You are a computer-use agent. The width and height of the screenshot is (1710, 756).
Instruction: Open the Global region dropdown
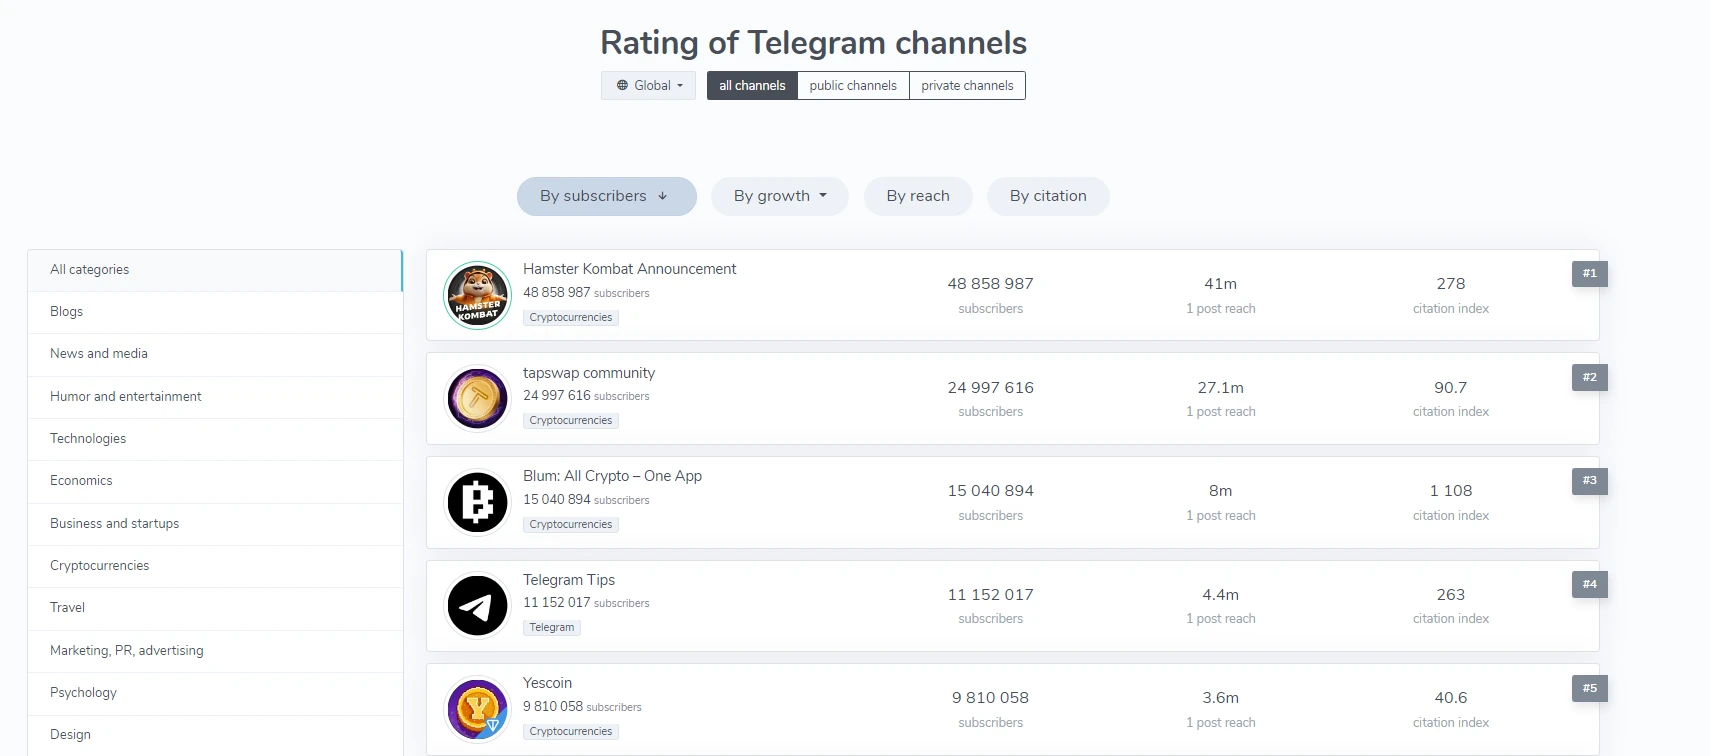coord(649,86)
